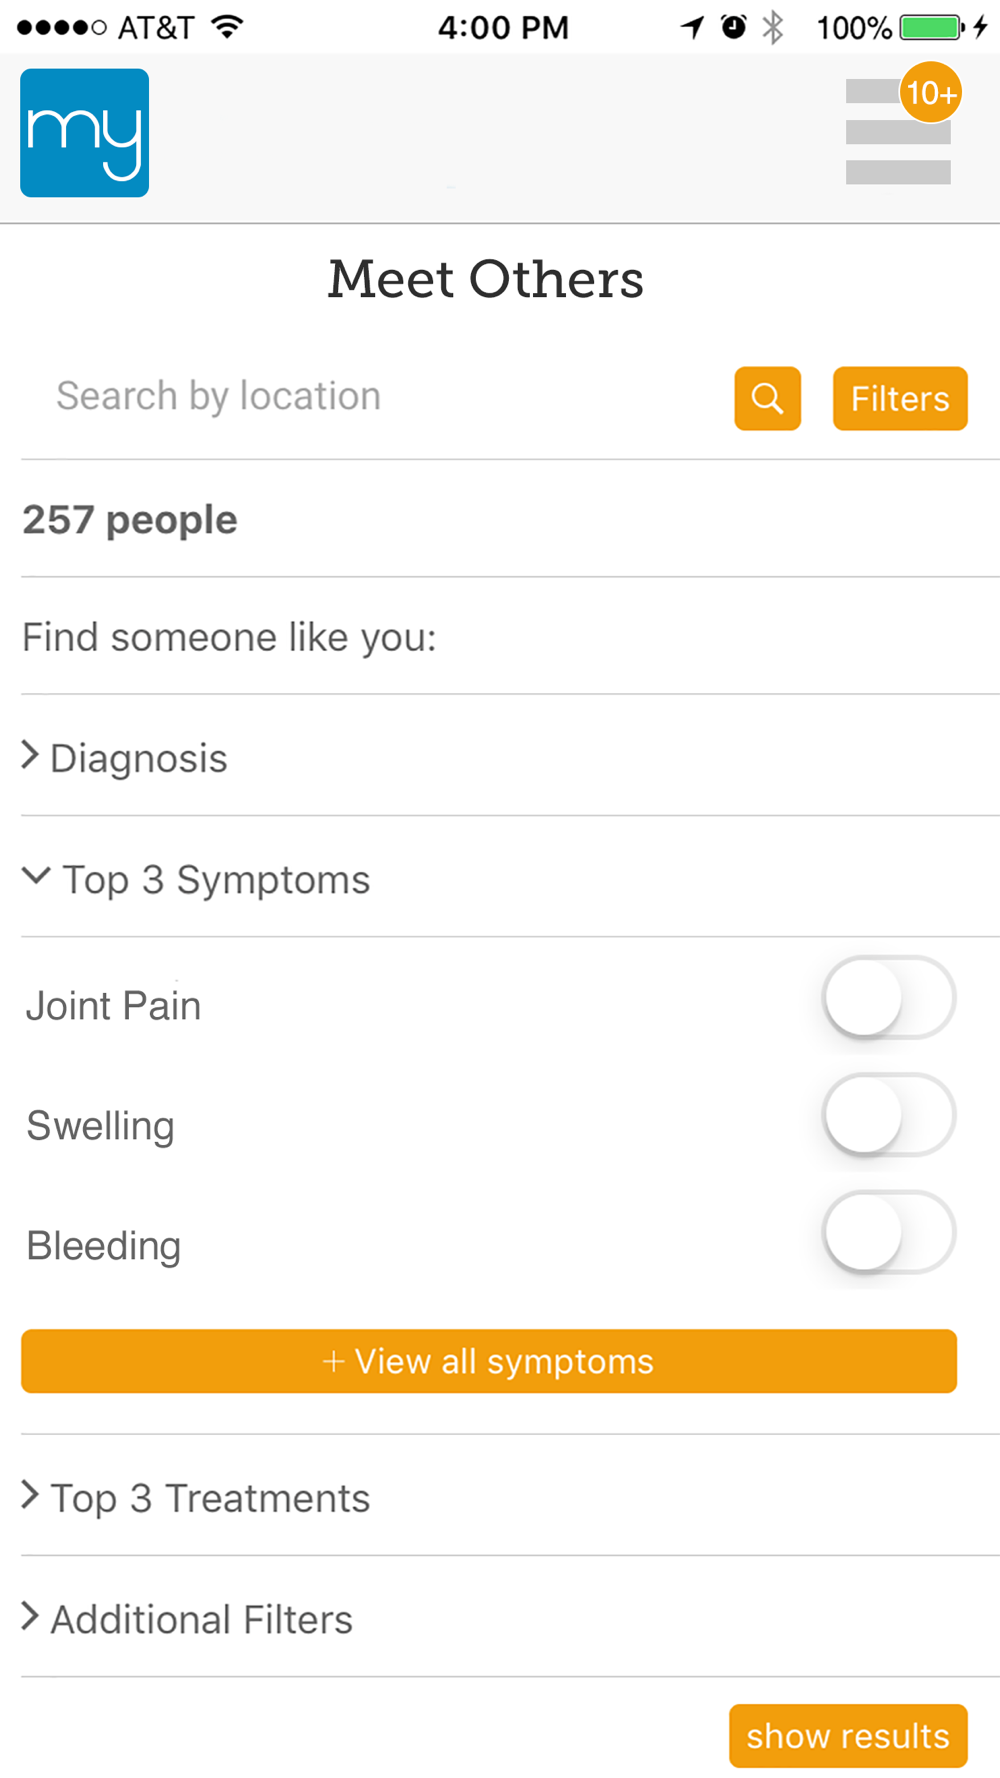Click the Filters button
The height and width of the screenshot is (1778, 1000).
click(900, 399)
